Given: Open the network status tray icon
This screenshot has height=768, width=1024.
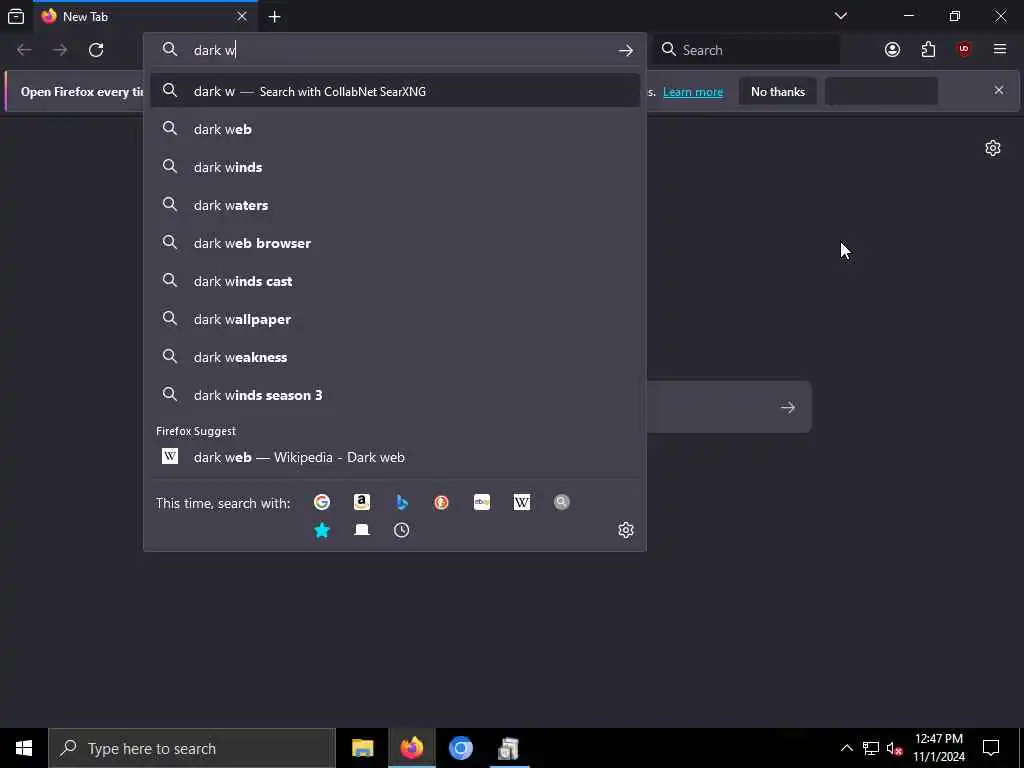Looking at the screenshot, I should [x=871, y=748].
